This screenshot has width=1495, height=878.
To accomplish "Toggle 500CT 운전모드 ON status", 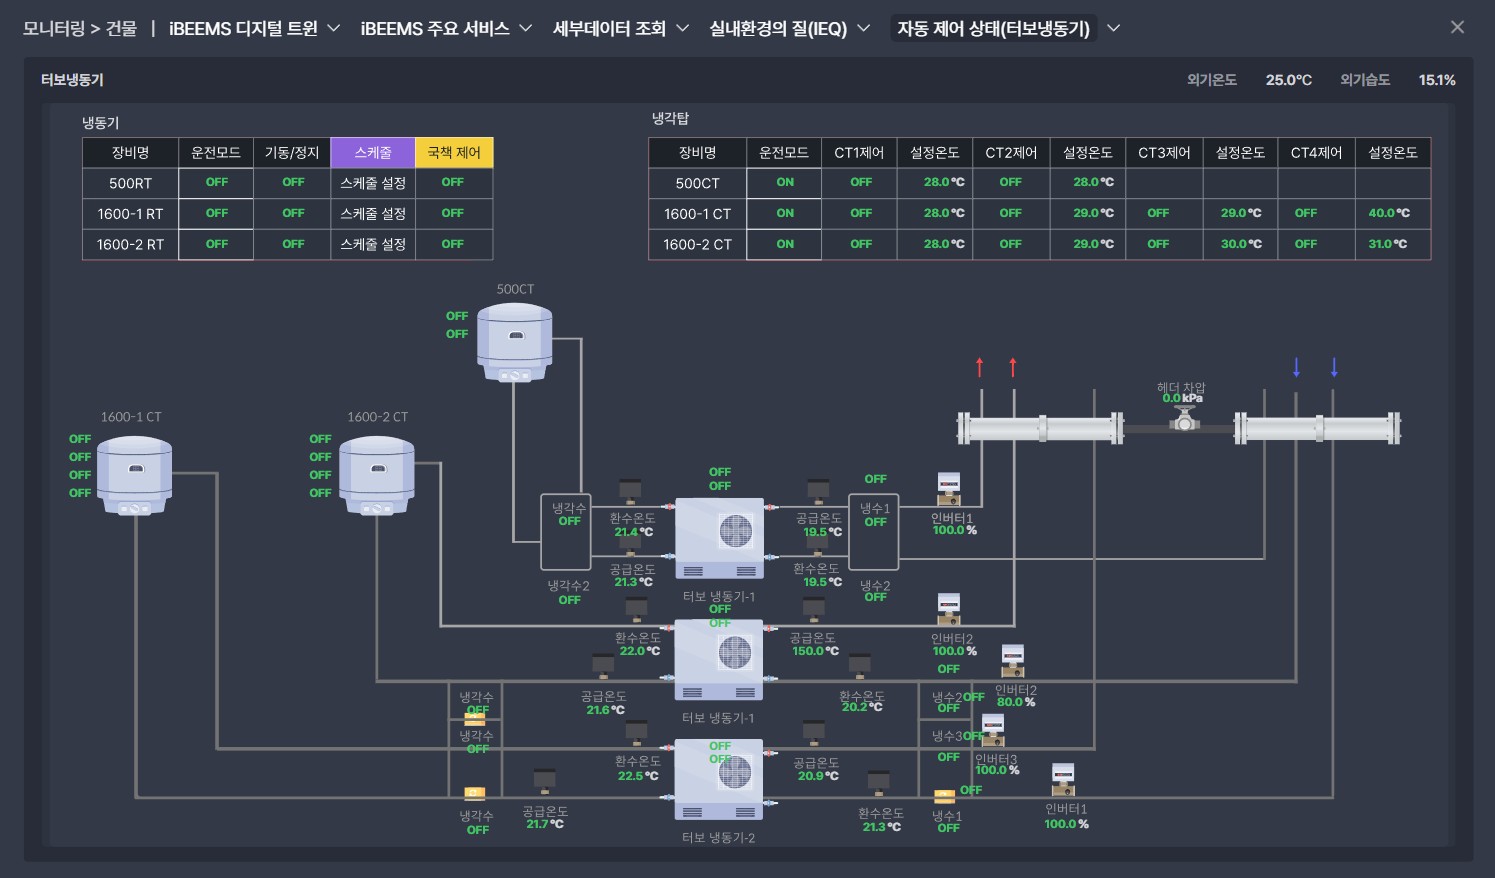I will pos(785,183).
